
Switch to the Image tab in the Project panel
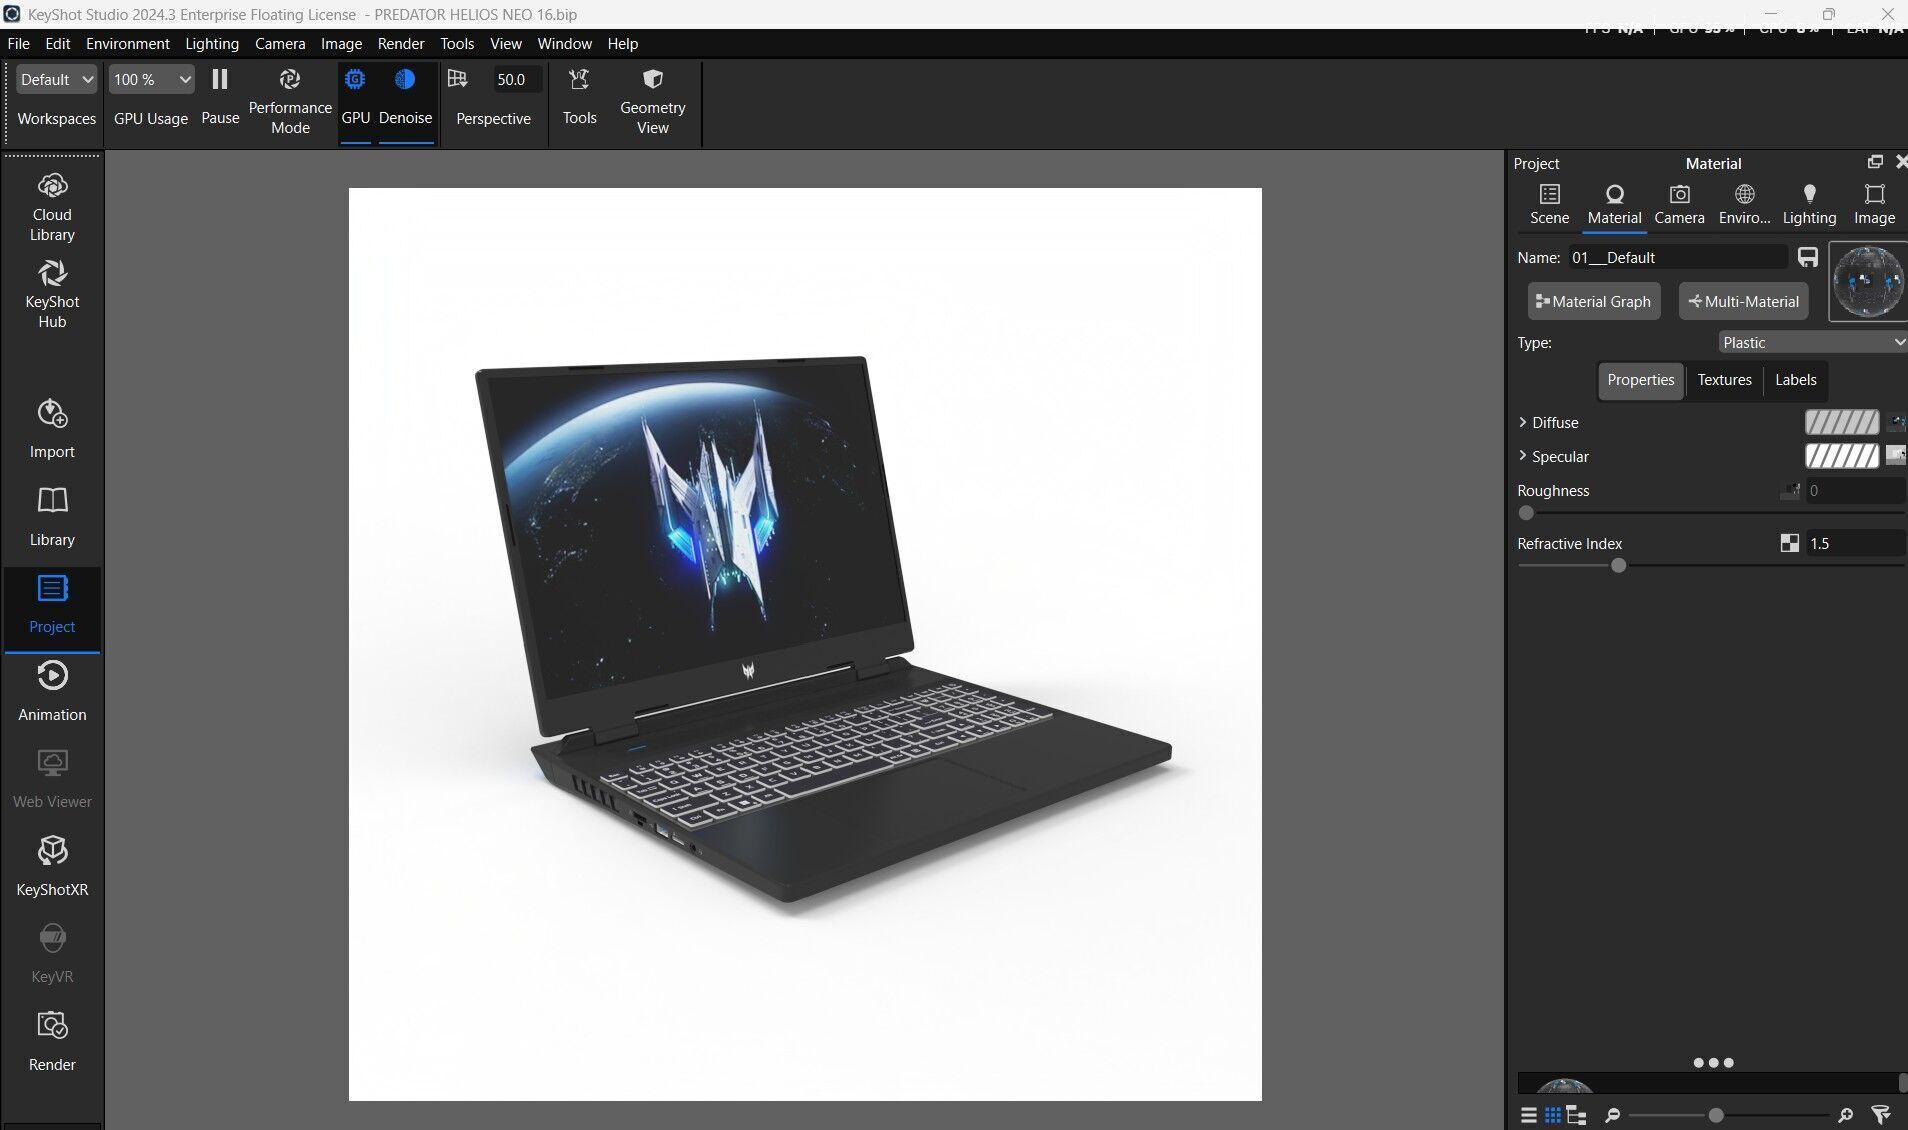(x=1874, y=205)
